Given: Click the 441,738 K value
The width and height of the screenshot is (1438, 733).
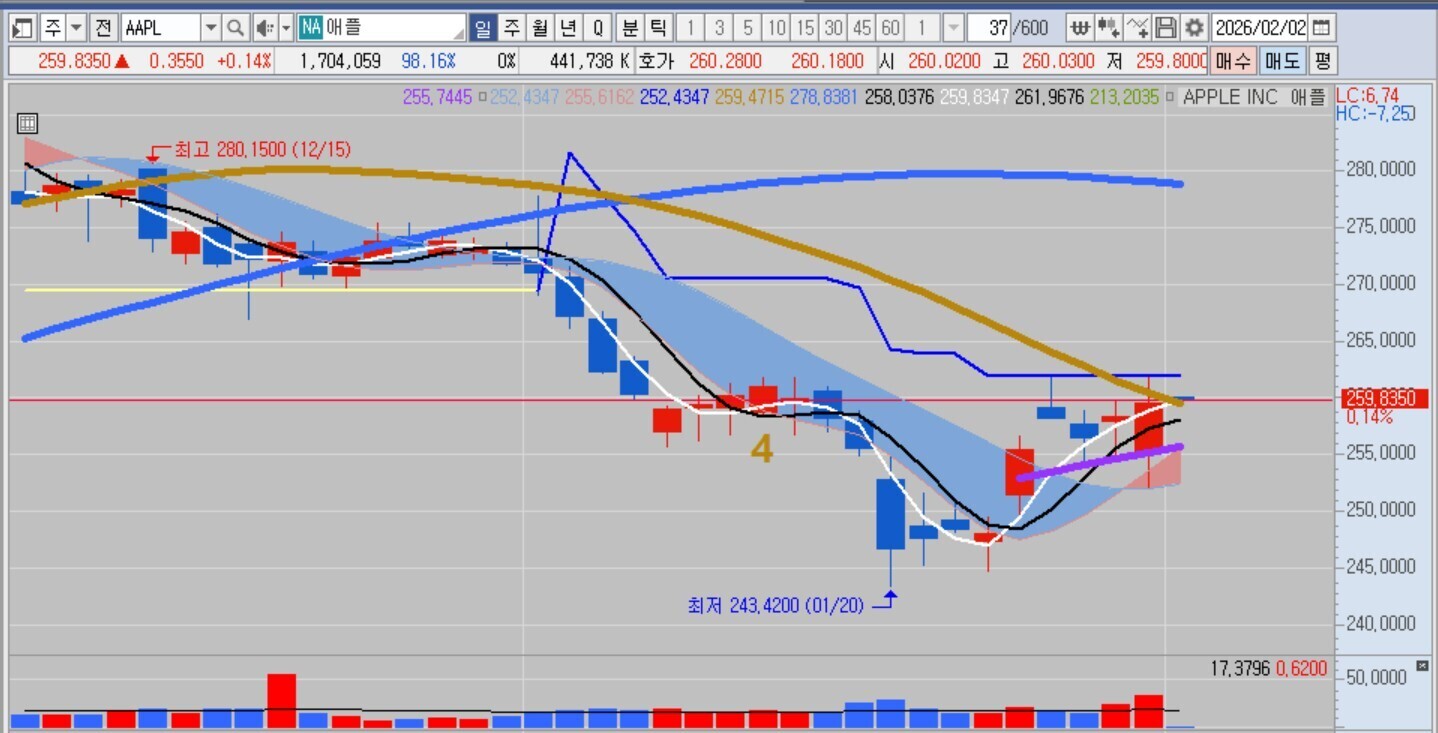Looking at the screenshot, I should (x=590, y=61).
